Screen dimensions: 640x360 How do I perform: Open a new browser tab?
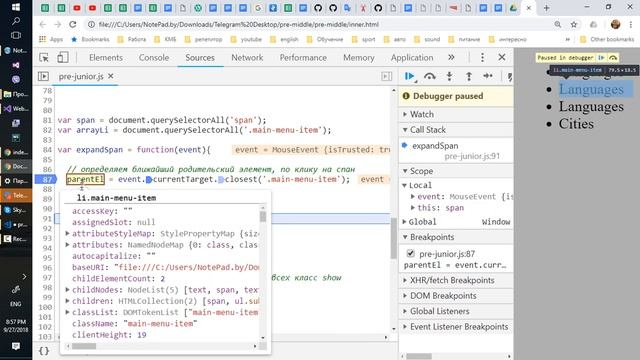546,8
